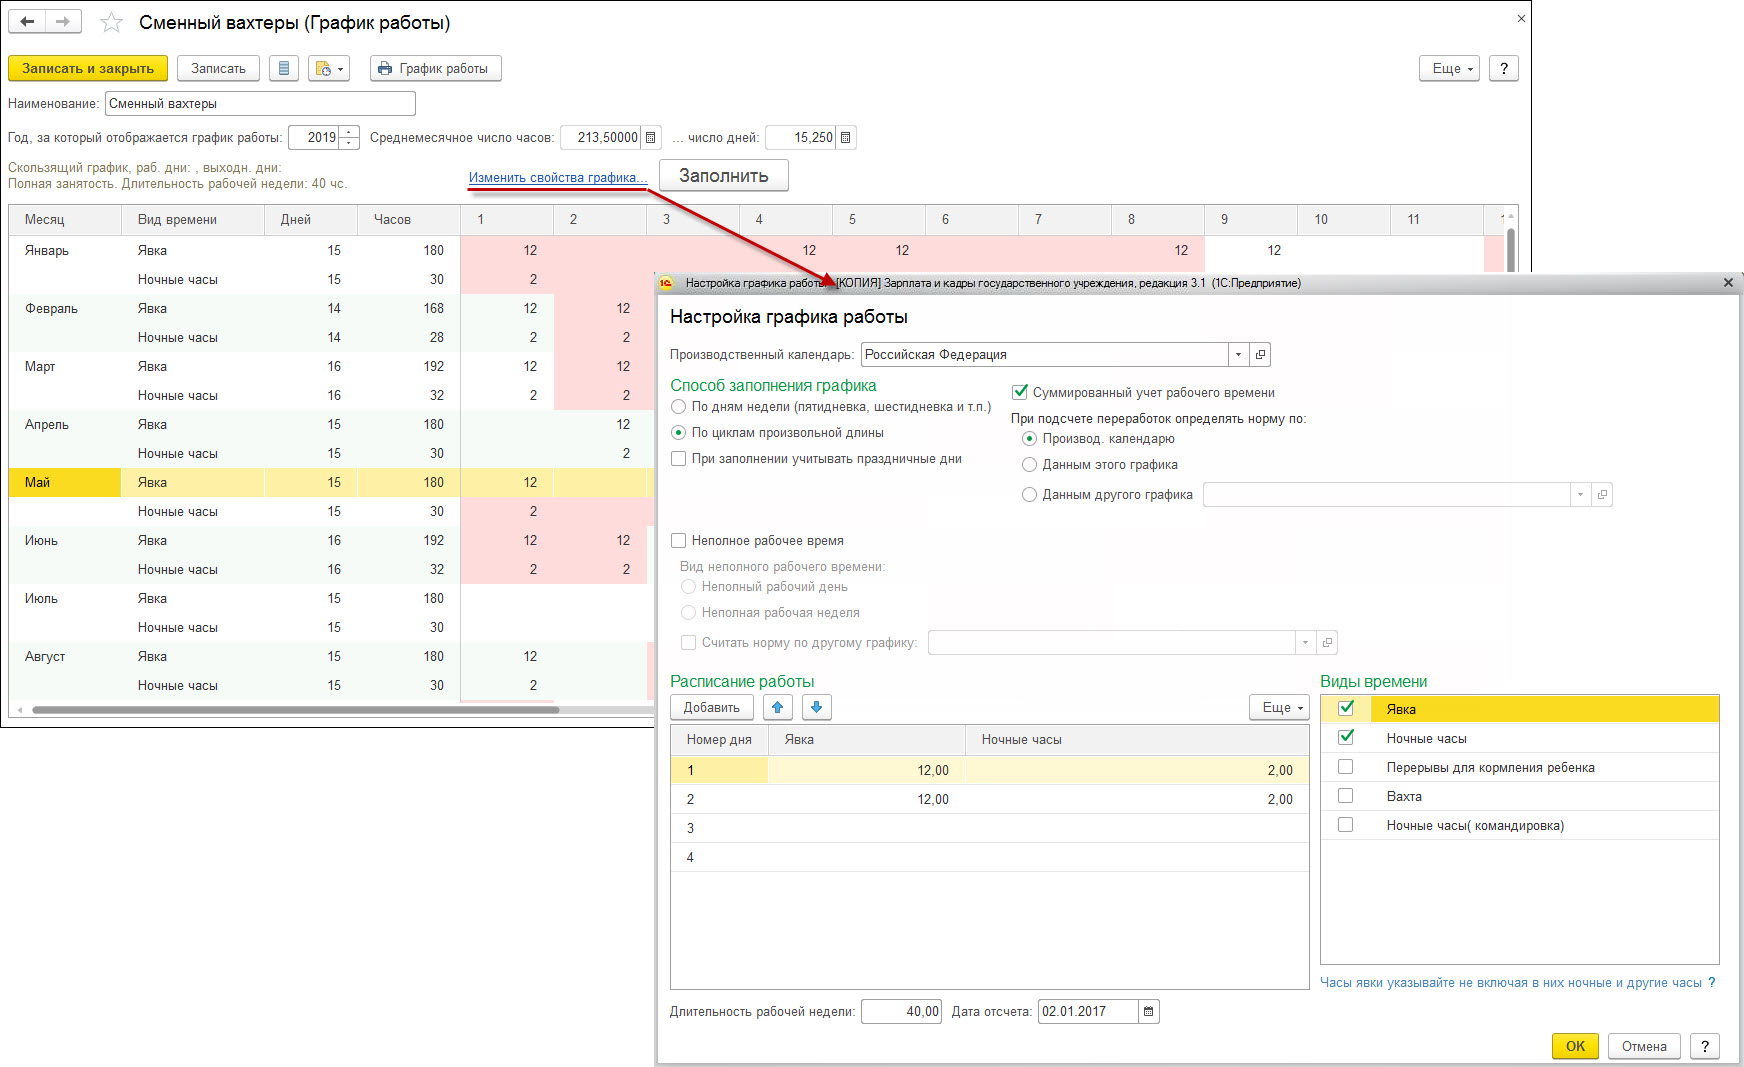
Task: Go forward with the right arrow
Action: pos(63,21)
